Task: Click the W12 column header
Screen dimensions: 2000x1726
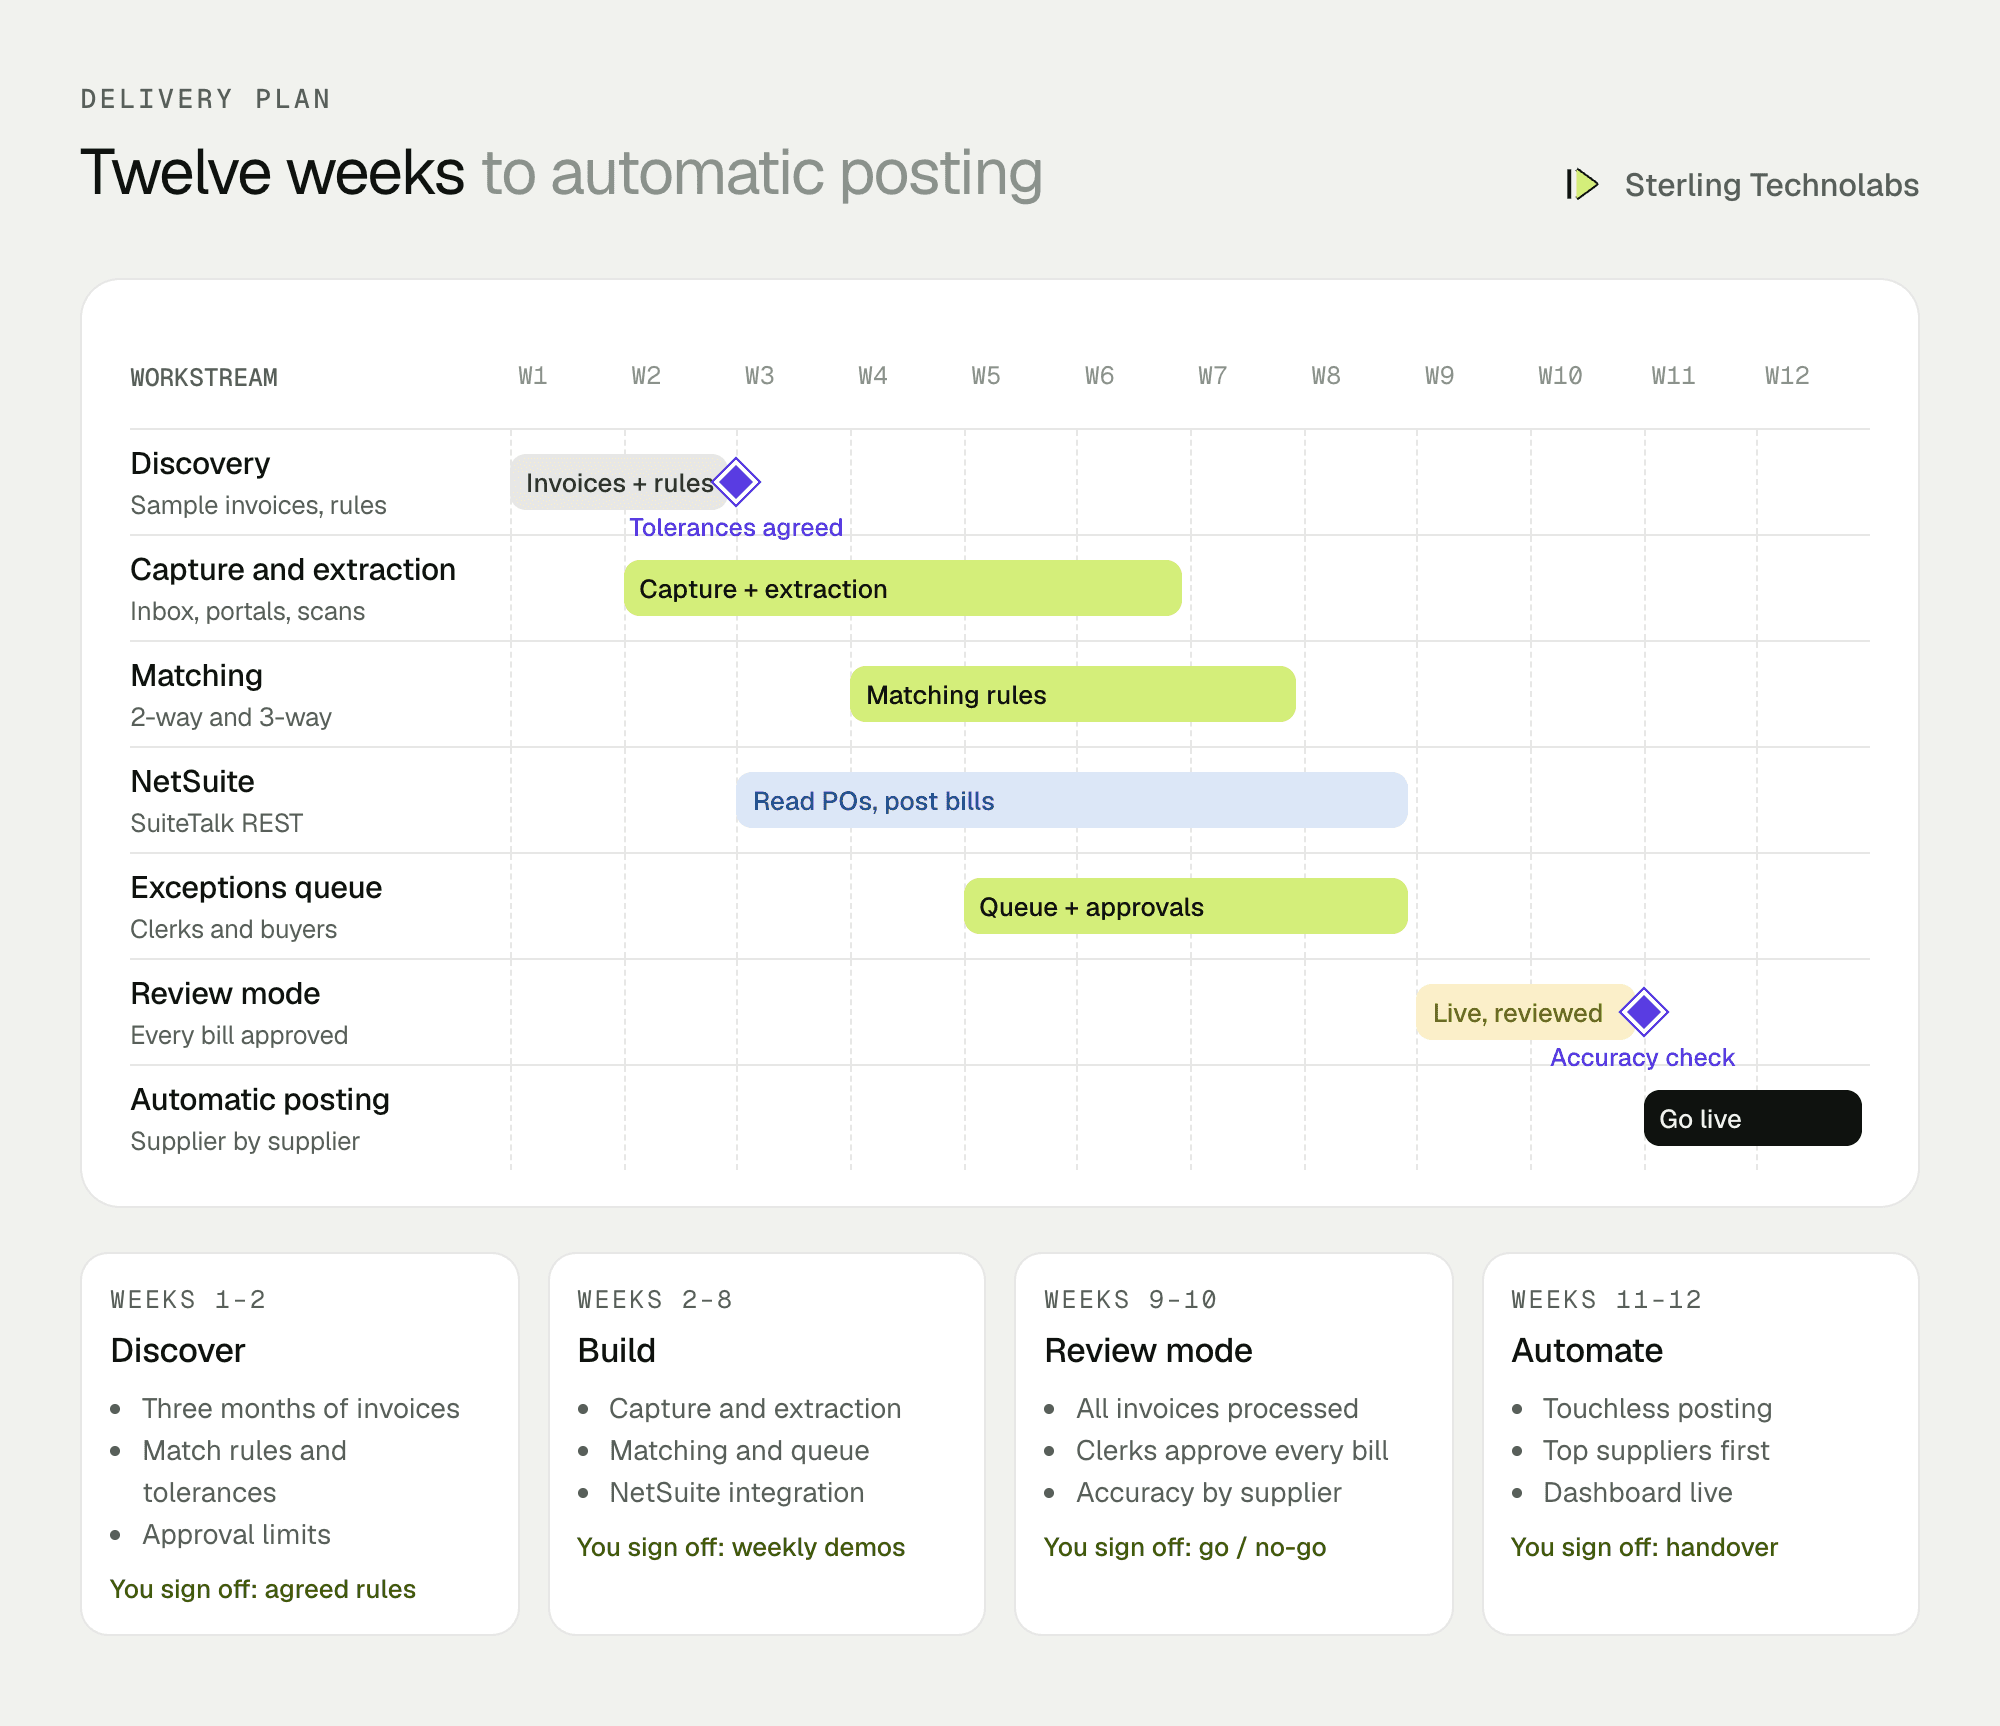Action: click(x=1787, y=376)
